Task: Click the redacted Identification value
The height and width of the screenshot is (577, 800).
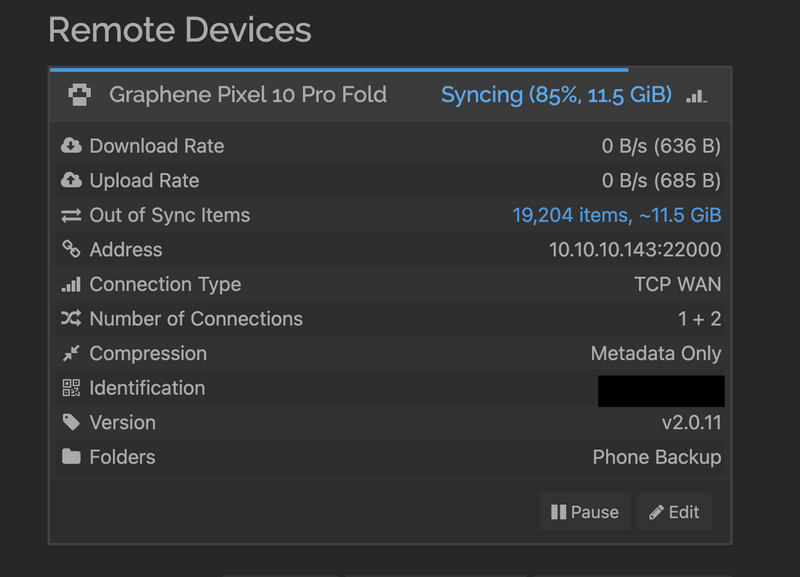Action: pyautogui.click(x=660, y=390)
